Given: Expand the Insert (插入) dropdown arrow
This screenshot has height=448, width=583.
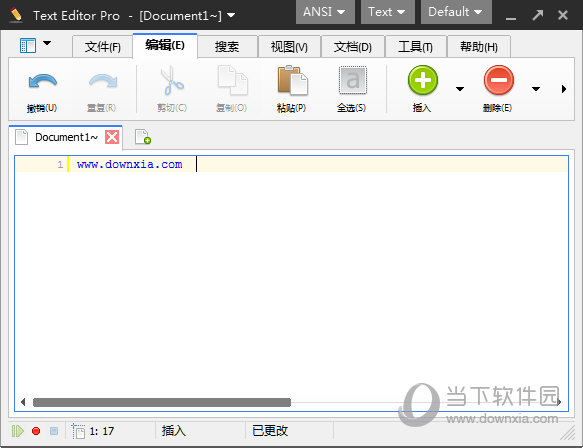Looking at the screenshot, I should [460, 89].
